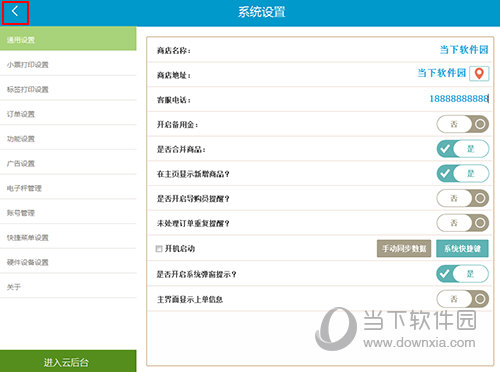Click the 手动同步数据 button
500x372 pixels.
(404, 248)
